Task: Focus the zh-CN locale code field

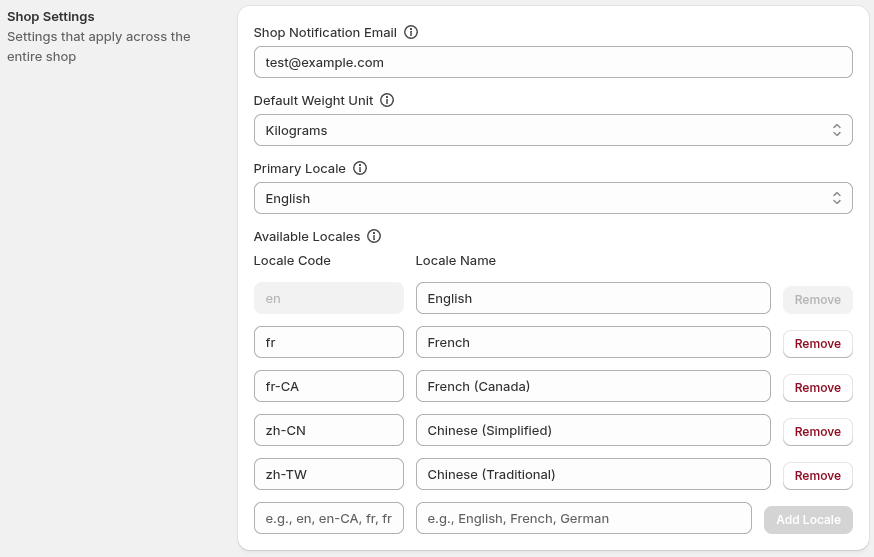Action: coord(329,430)
